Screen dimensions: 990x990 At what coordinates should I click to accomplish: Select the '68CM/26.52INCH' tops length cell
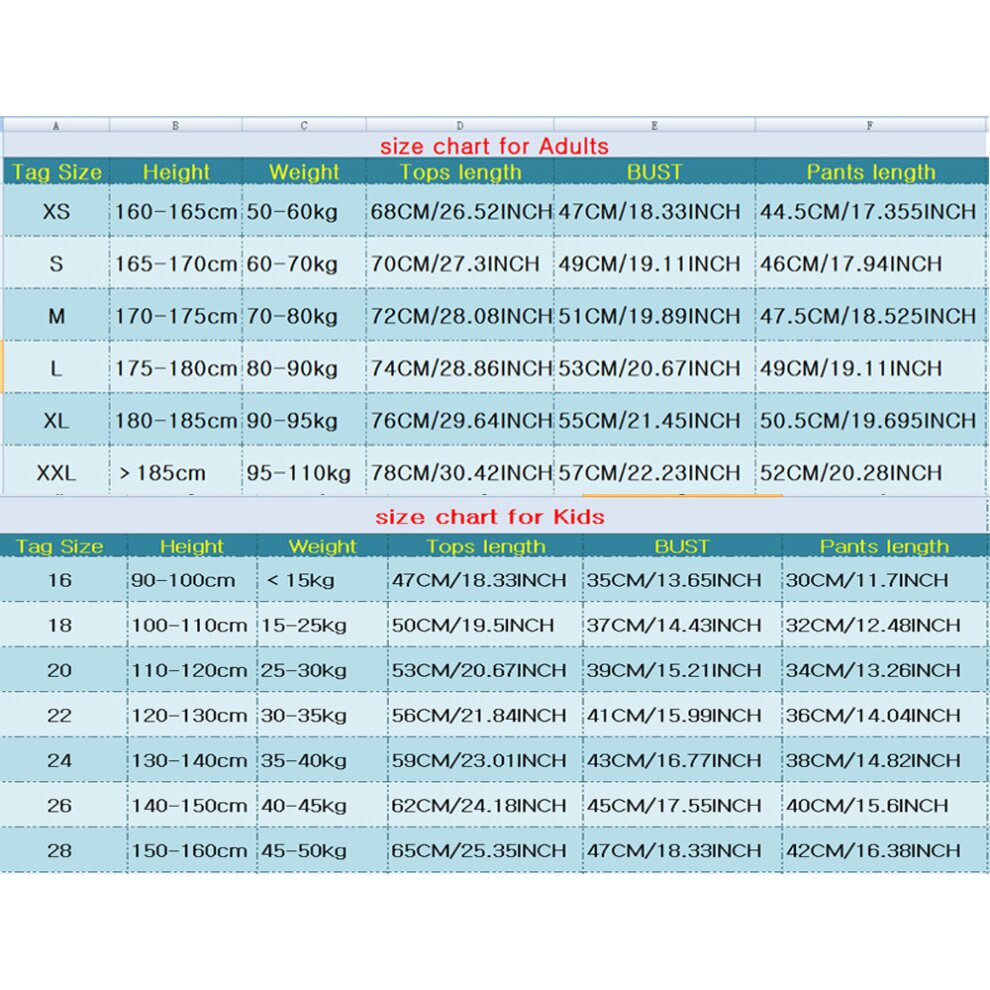[460, 211]
